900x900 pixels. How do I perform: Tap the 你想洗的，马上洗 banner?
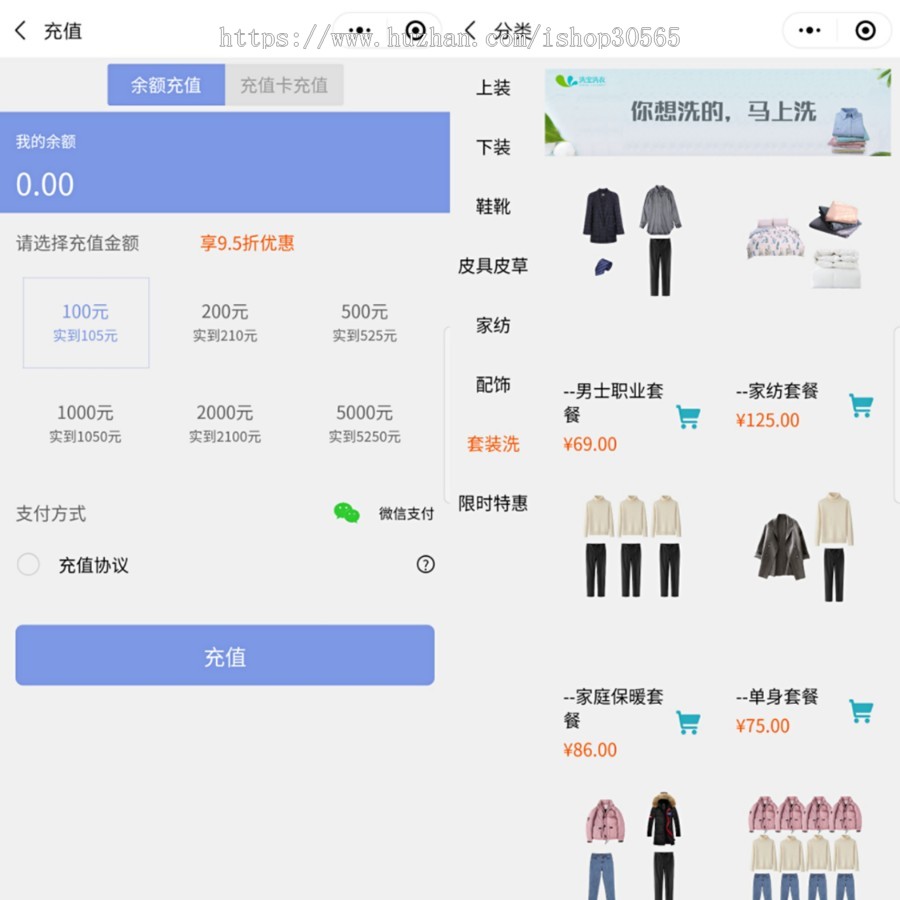pyautogui.click(x=717, y=112)
